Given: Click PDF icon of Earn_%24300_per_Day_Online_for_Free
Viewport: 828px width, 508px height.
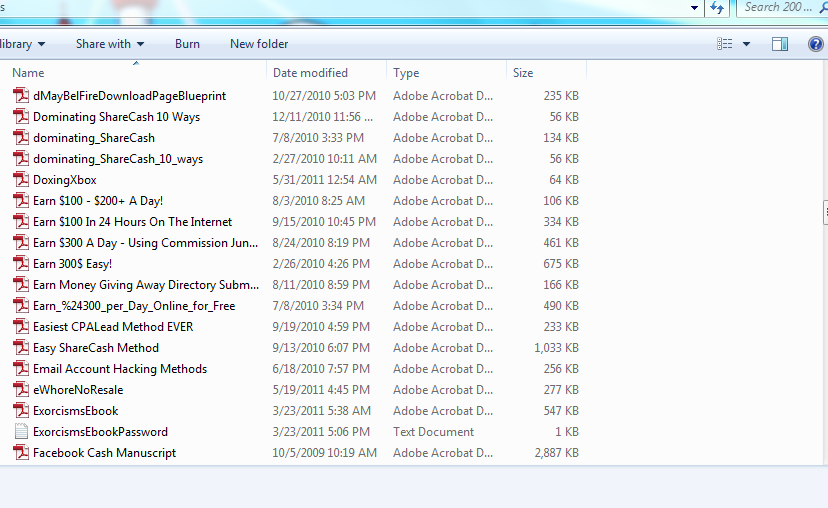Looking at the screenshot, I should coord(21,306).
